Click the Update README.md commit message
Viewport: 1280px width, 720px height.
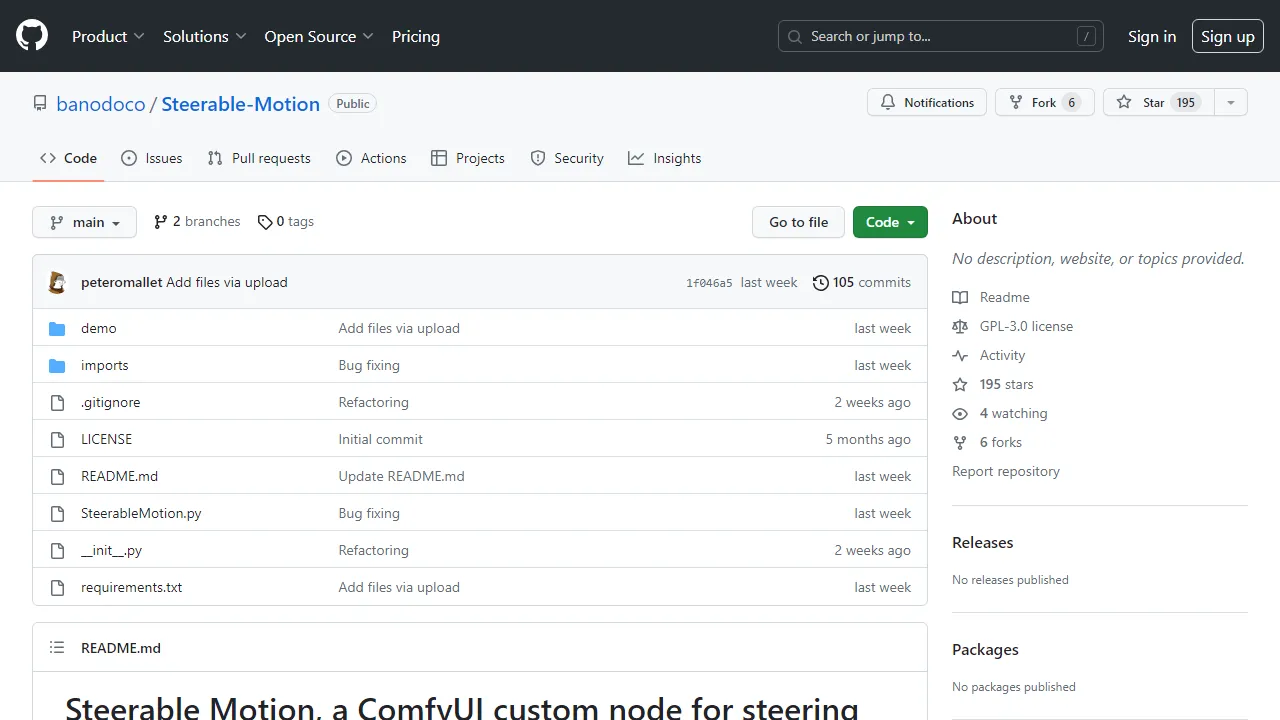click(x=402, y=476)
